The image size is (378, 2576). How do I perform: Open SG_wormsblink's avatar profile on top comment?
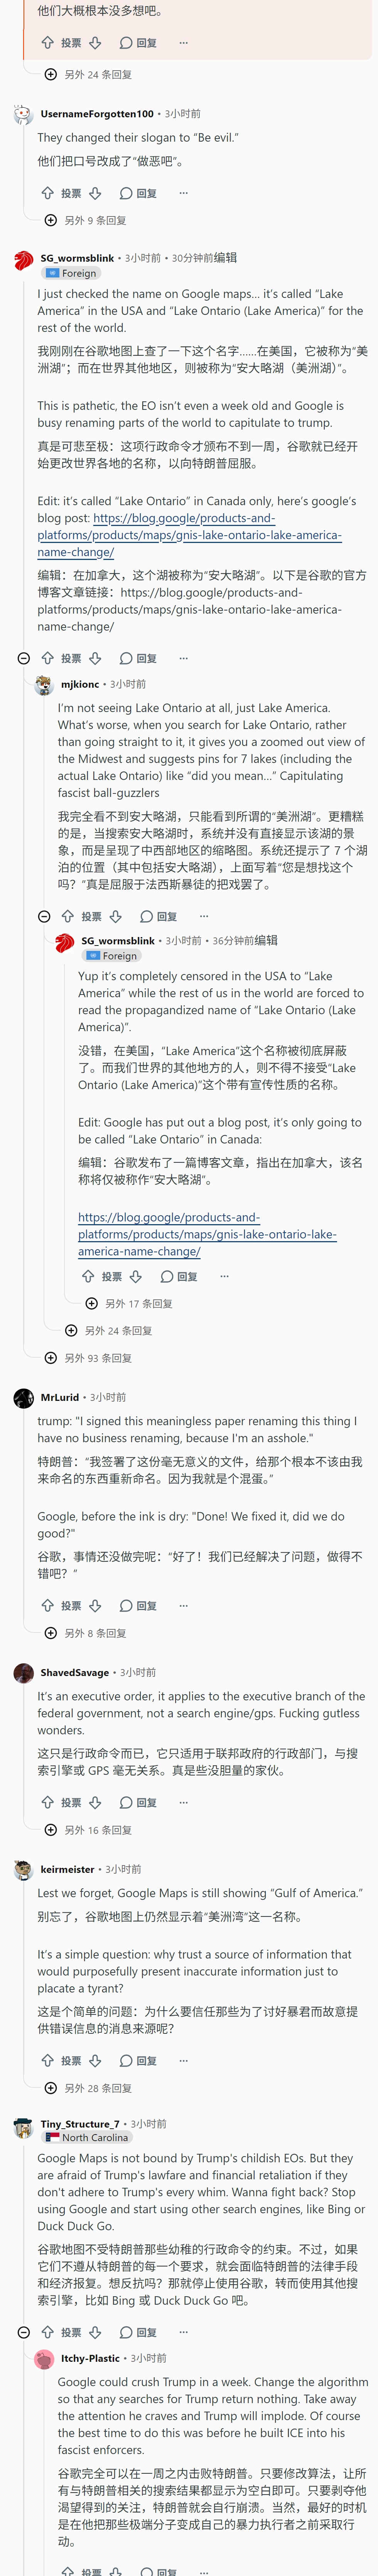coord(24,261)
